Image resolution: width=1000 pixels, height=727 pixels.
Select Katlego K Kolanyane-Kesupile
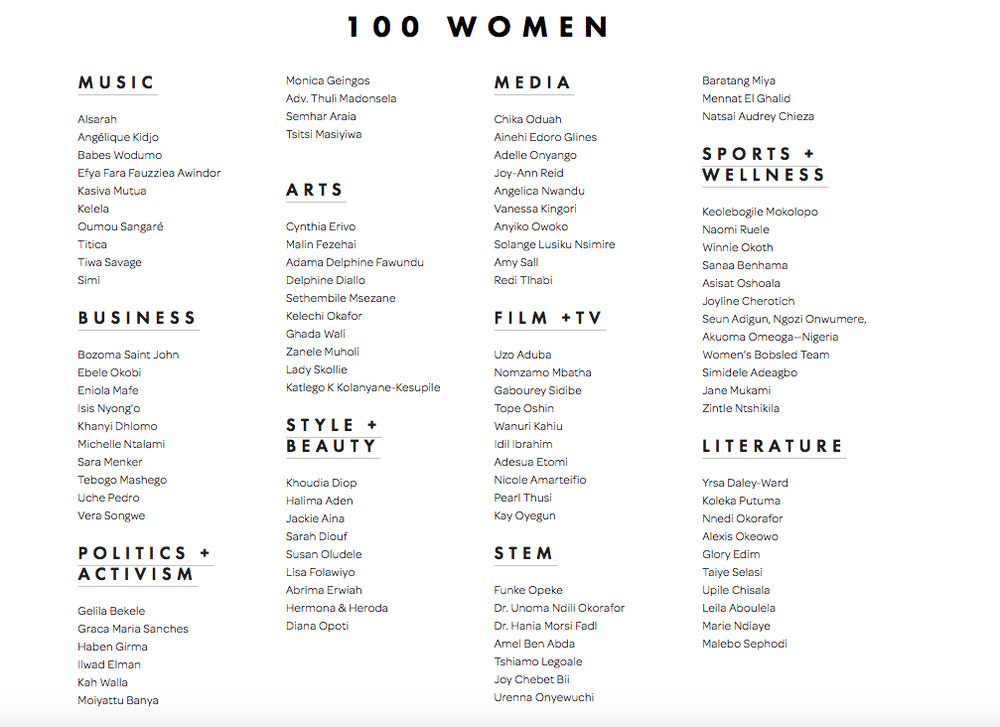(363, 387)
